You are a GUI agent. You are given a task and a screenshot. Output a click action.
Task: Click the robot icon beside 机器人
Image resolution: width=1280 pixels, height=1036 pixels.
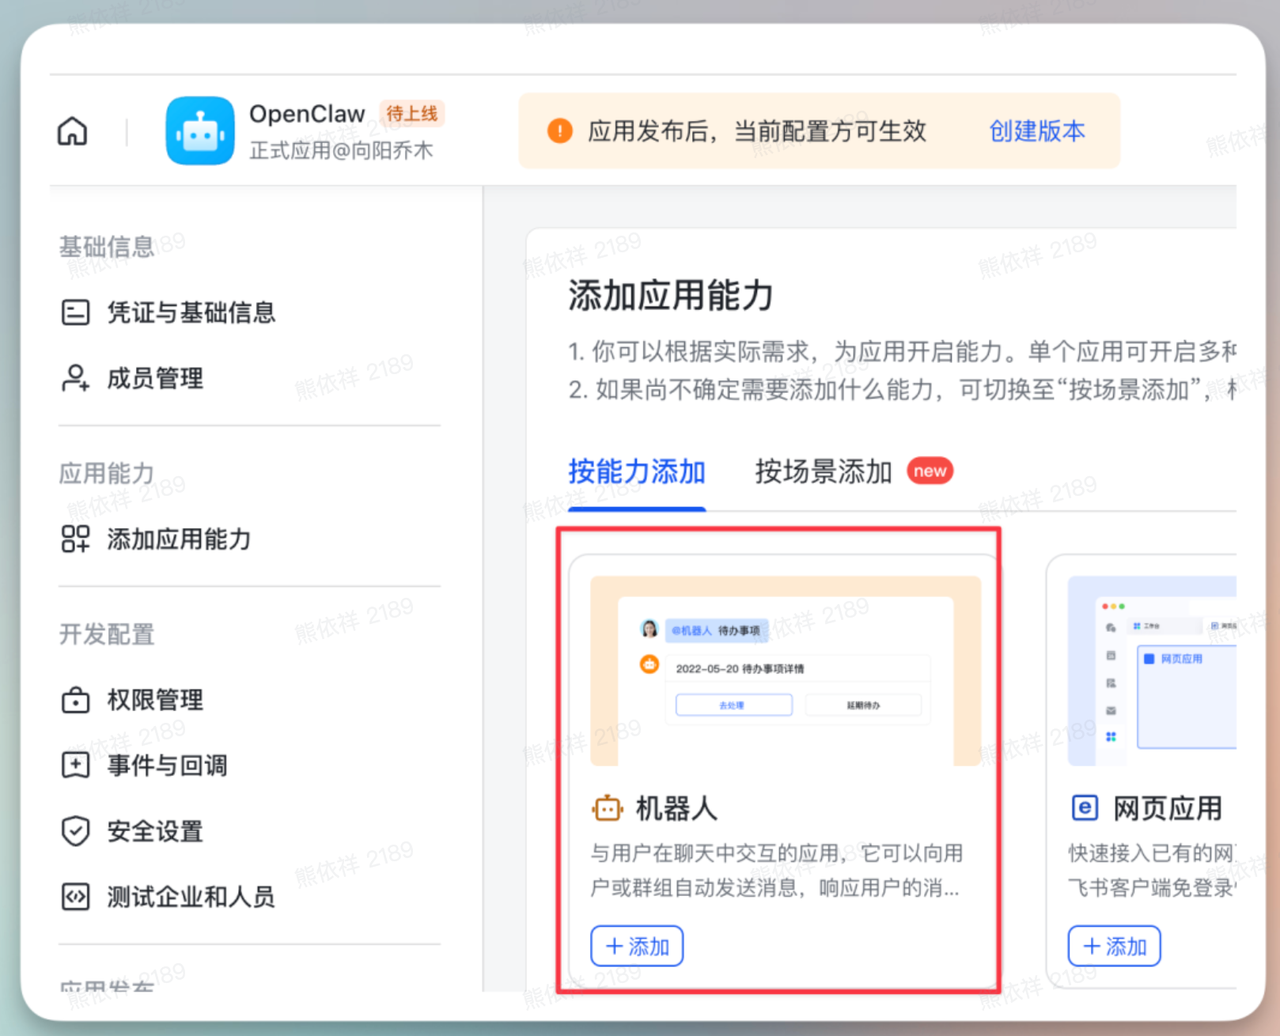[x=608, y=808]
